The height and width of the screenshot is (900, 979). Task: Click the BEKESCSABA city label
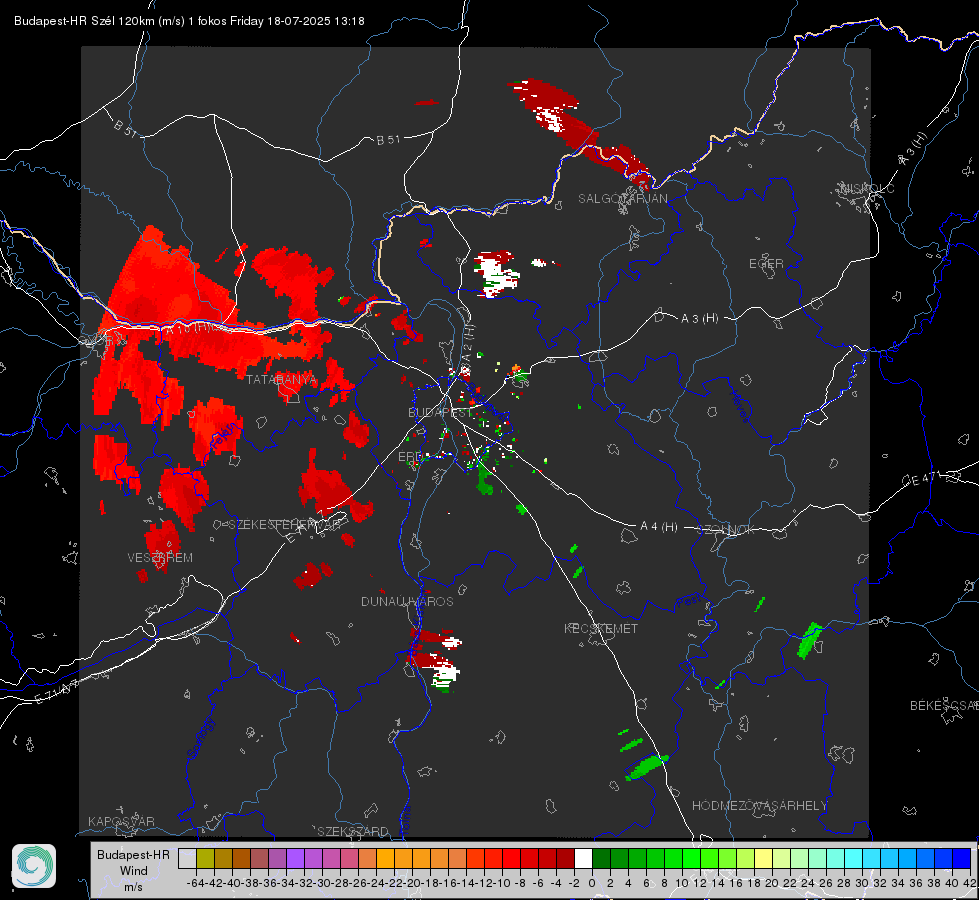(x=944, y=706)
